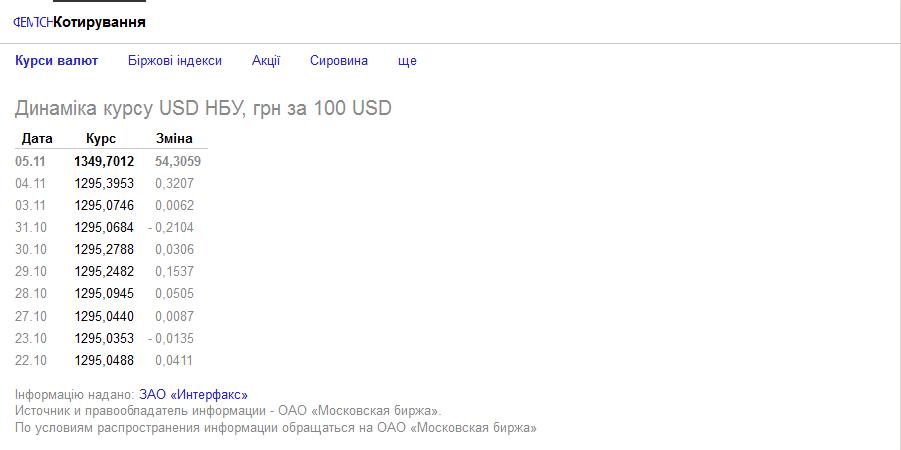The image size is (901, 450).
Task: Click the rate value 1295,2788
Action: click(x=104, y=249)
